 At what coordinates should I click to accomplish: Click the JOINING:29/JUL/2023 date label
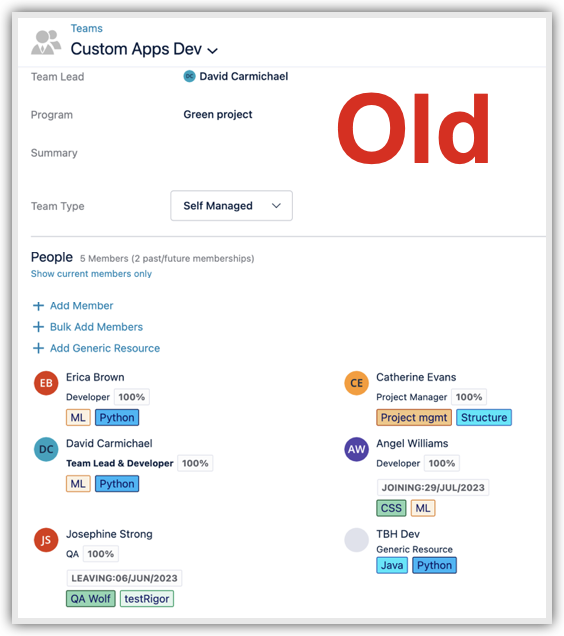(x=433, y=488)
